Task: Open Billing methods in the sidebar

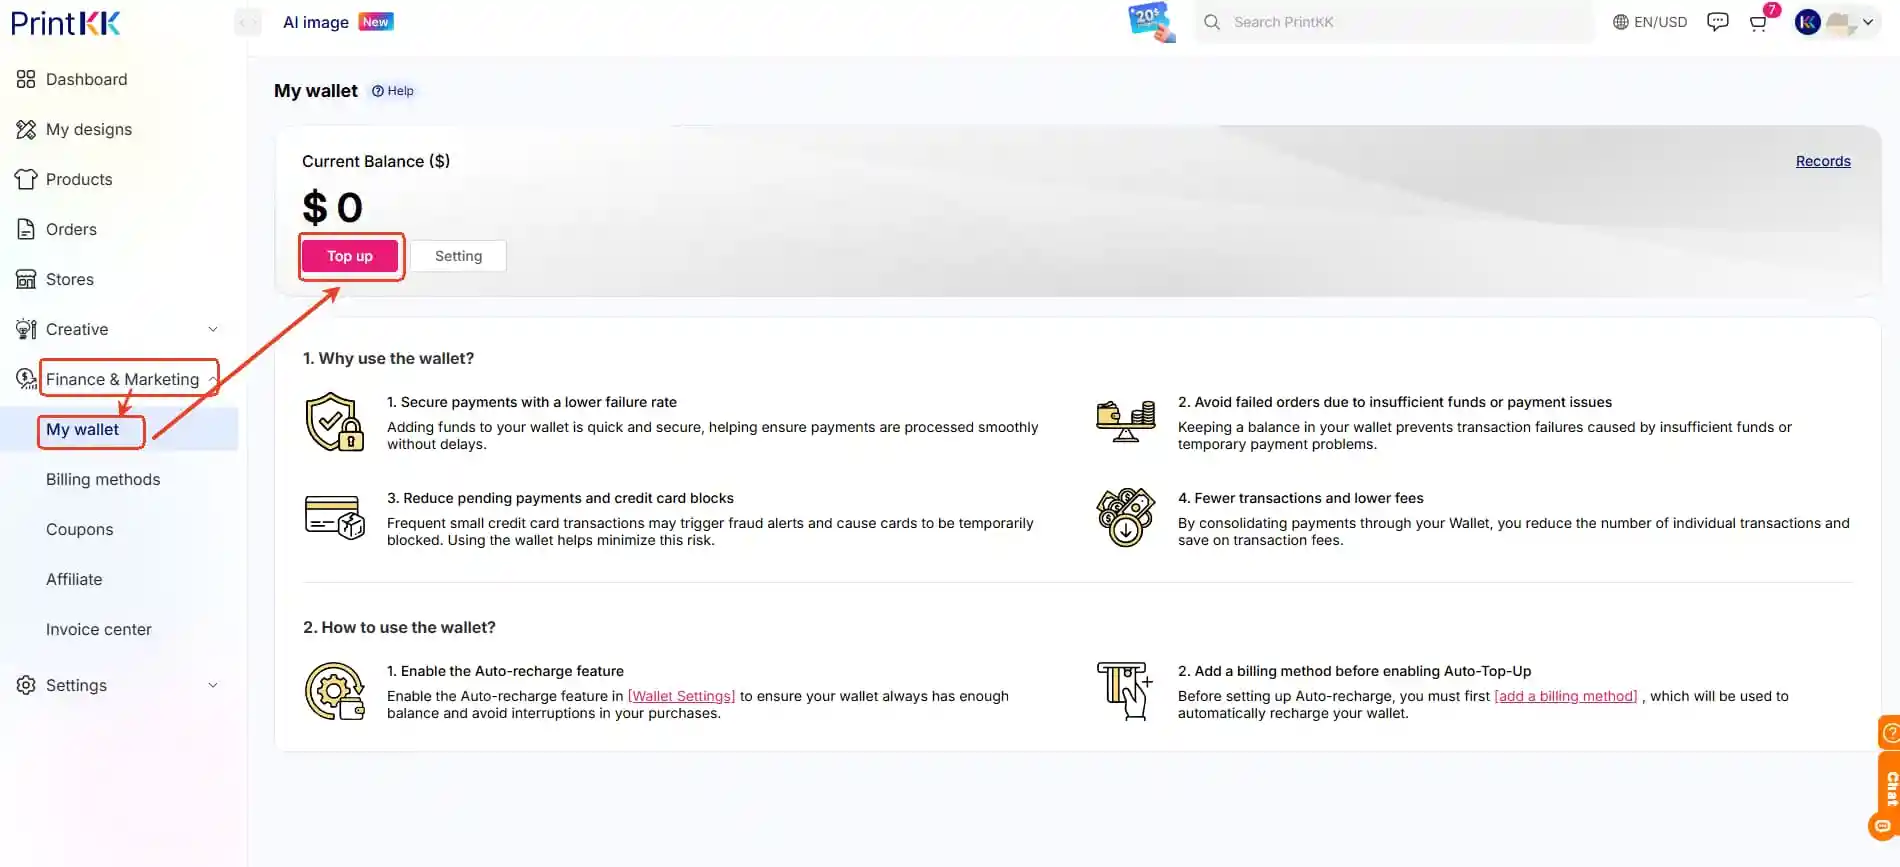Action: click(x=103, y=479)
